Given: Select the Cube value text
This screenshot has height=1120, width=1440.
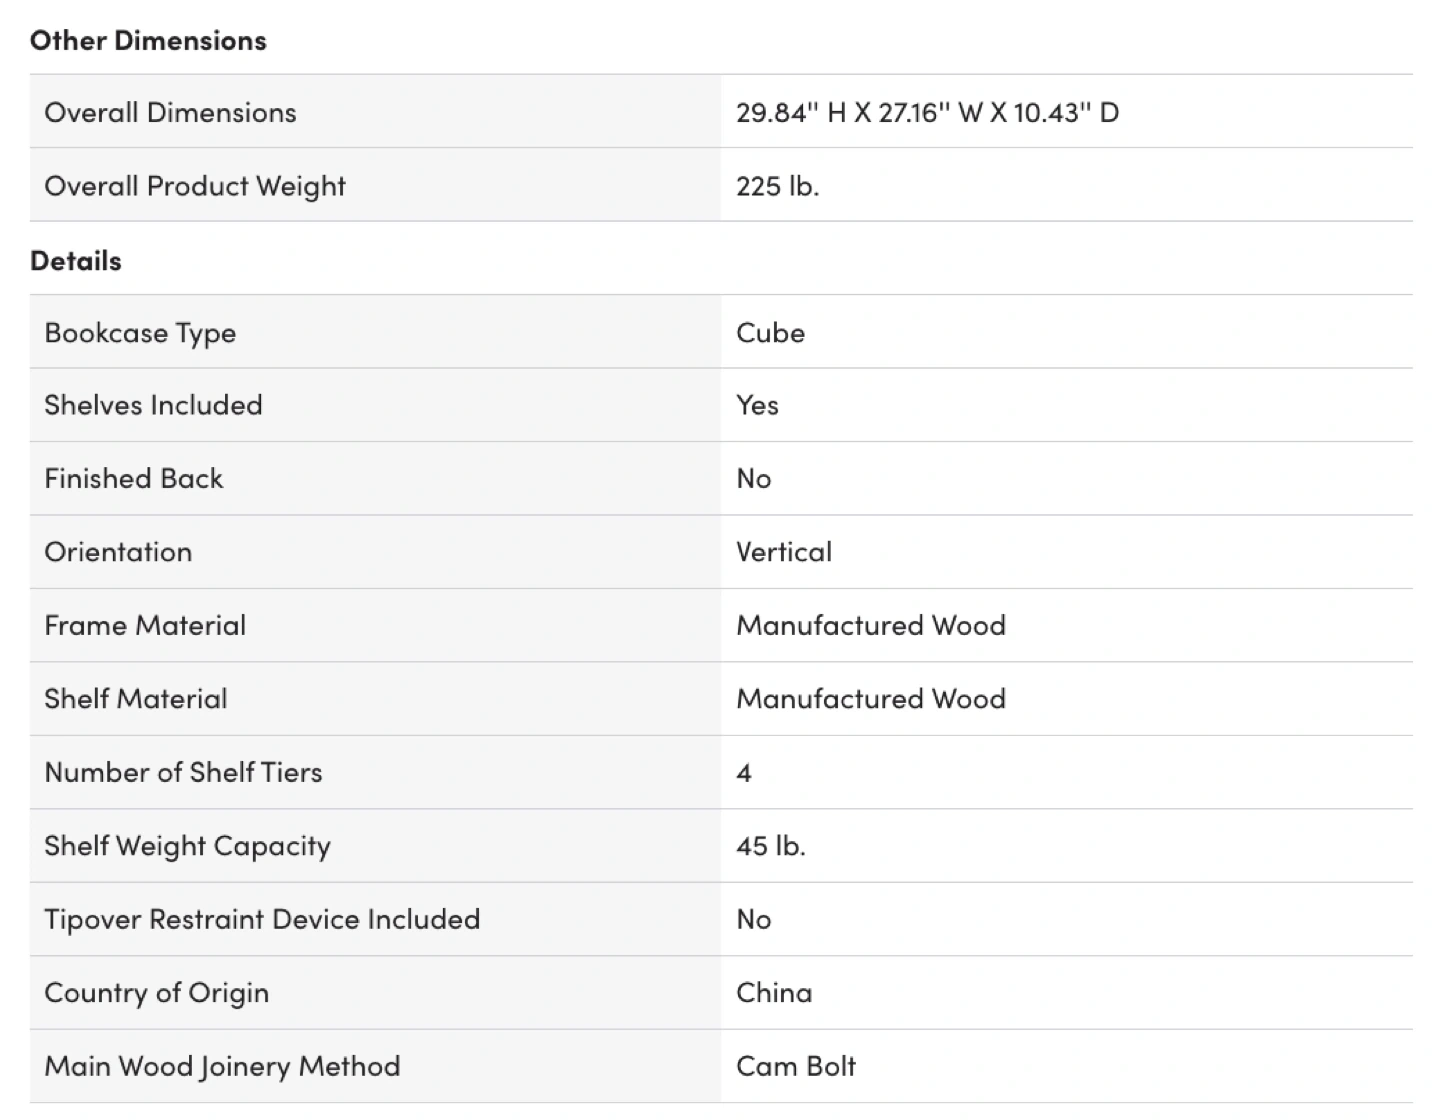Looking at the screenshot, I should (770, 332).
